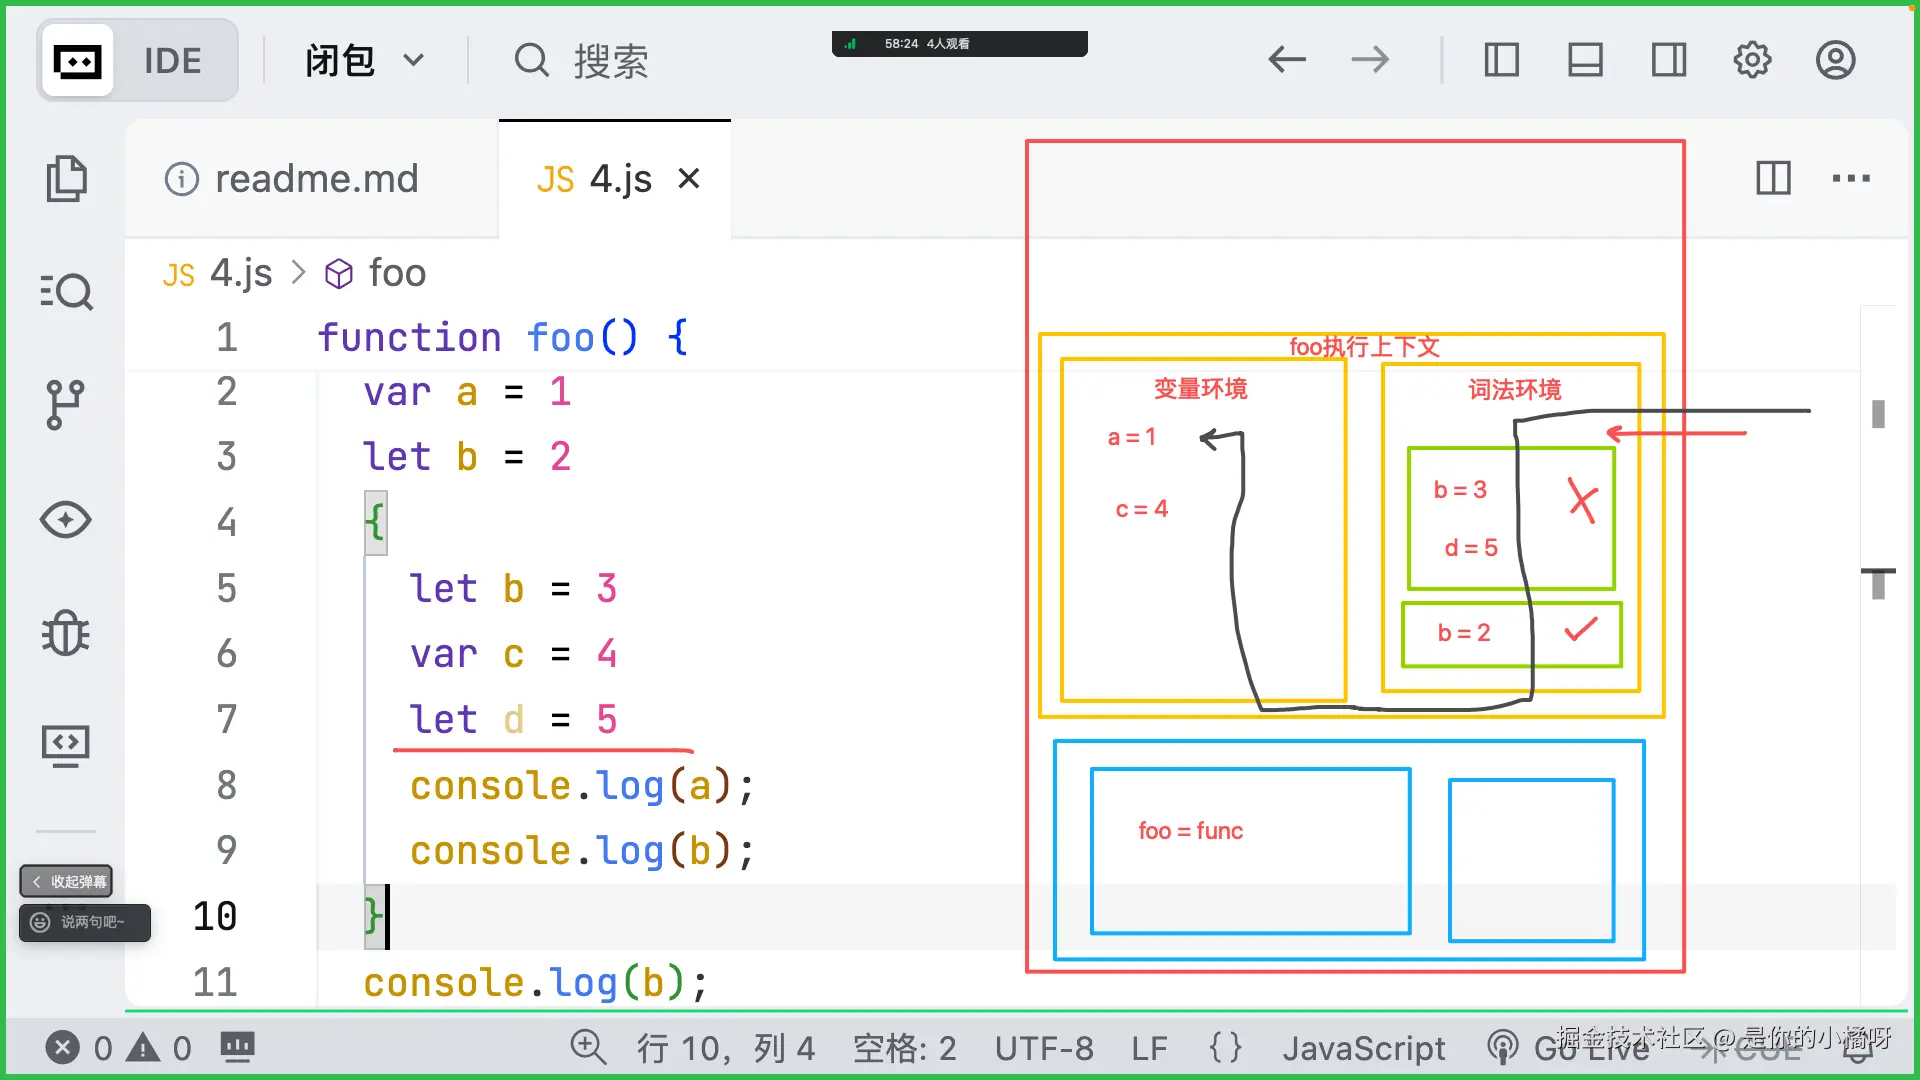Open the source control branch icon
The image size is (1920, 1080).
tap(66, 405)
